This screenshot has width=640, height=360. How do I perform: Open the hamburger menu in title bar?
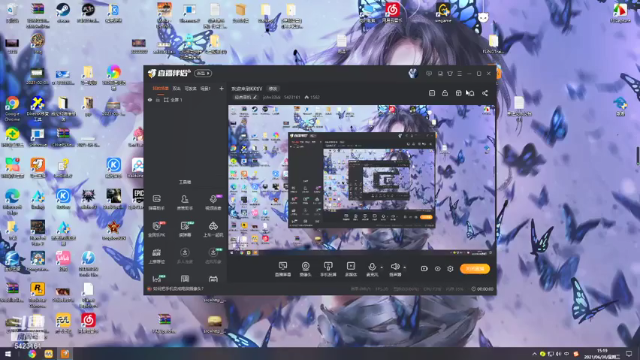[x=460, y=73]
